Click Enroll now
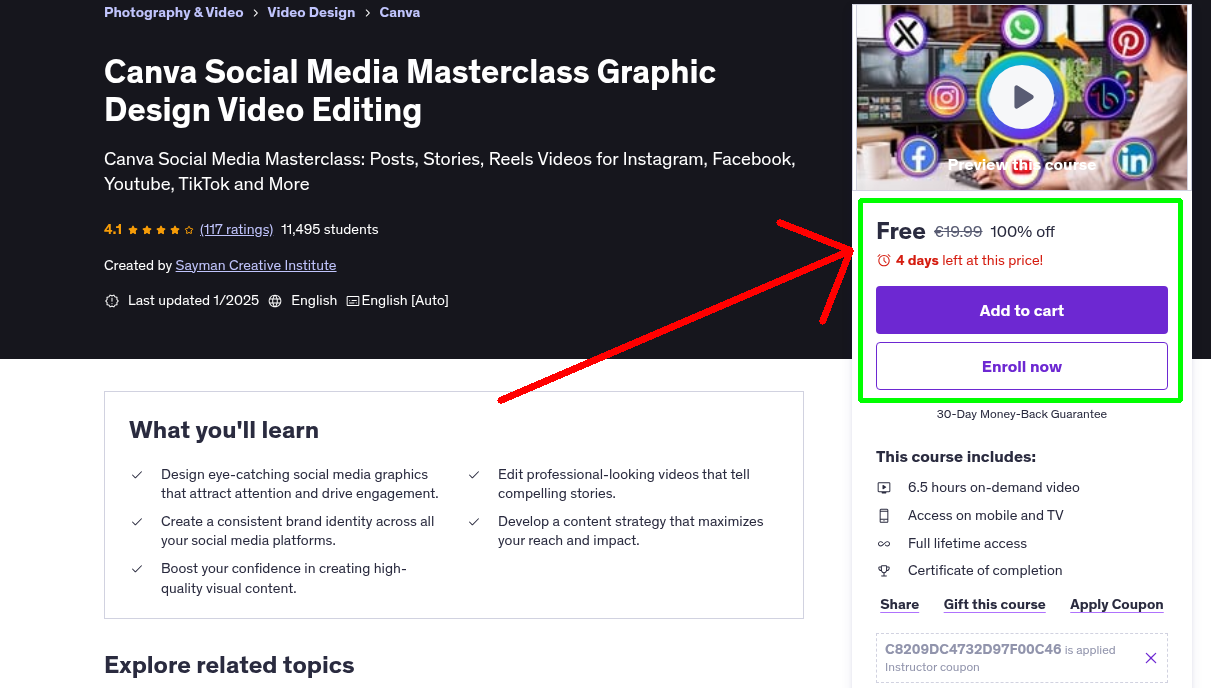Viewport: 1211px width, 688px height. [1022, 366]
